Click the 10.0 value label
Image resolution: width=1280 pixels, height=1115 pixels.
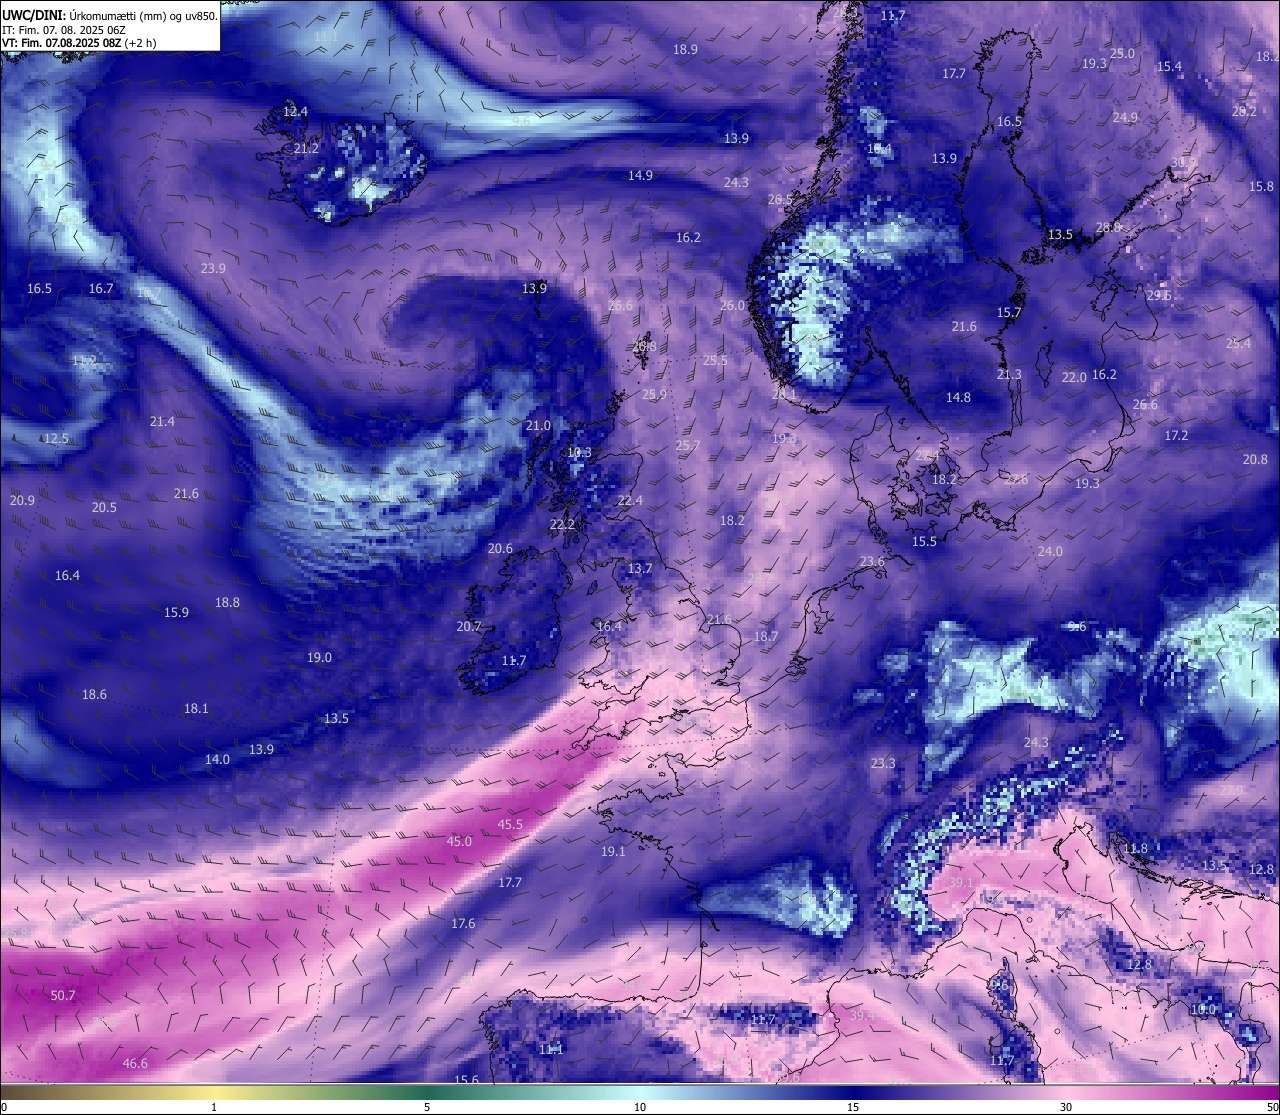(x=1203, y=1010)
